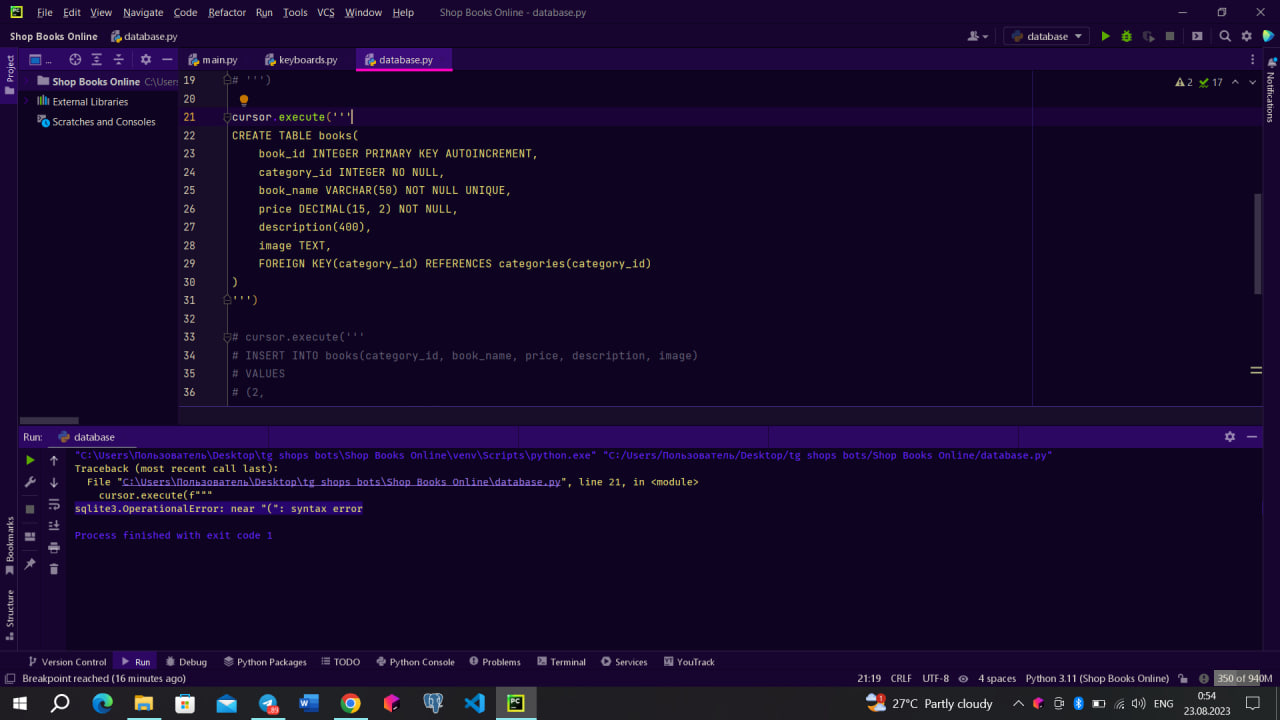Image resolution: width=1280 pixels, height=720 pixels.
Task: Hide the Project tool window
Action: (x=167, y=60)
